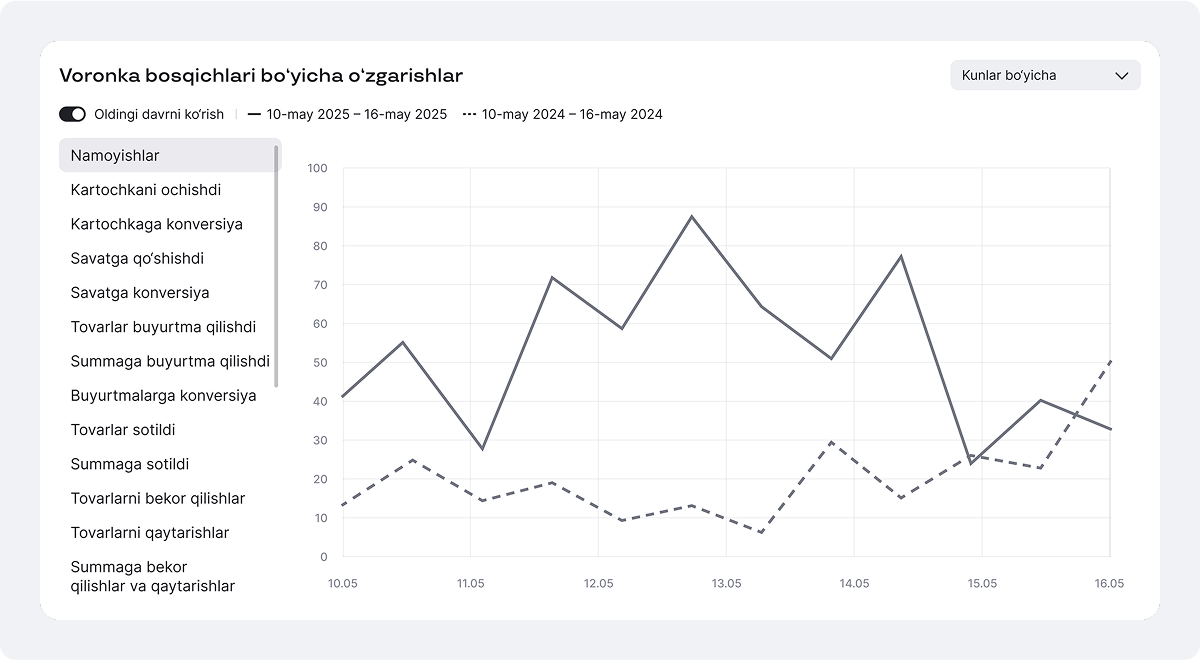Click the 16.05 x-axis date label
The image size is (1200, 660).
click(1110, 583)
